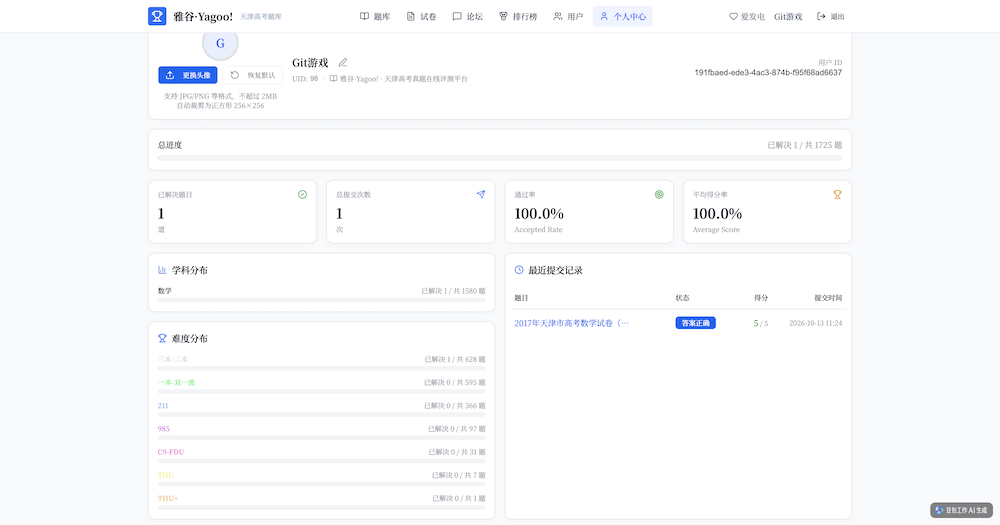Screen dimensions: 1000x525
Task: Click the trophy icon in 平均得分率 card
Action: pyautogui.click(x=837, y=195)
